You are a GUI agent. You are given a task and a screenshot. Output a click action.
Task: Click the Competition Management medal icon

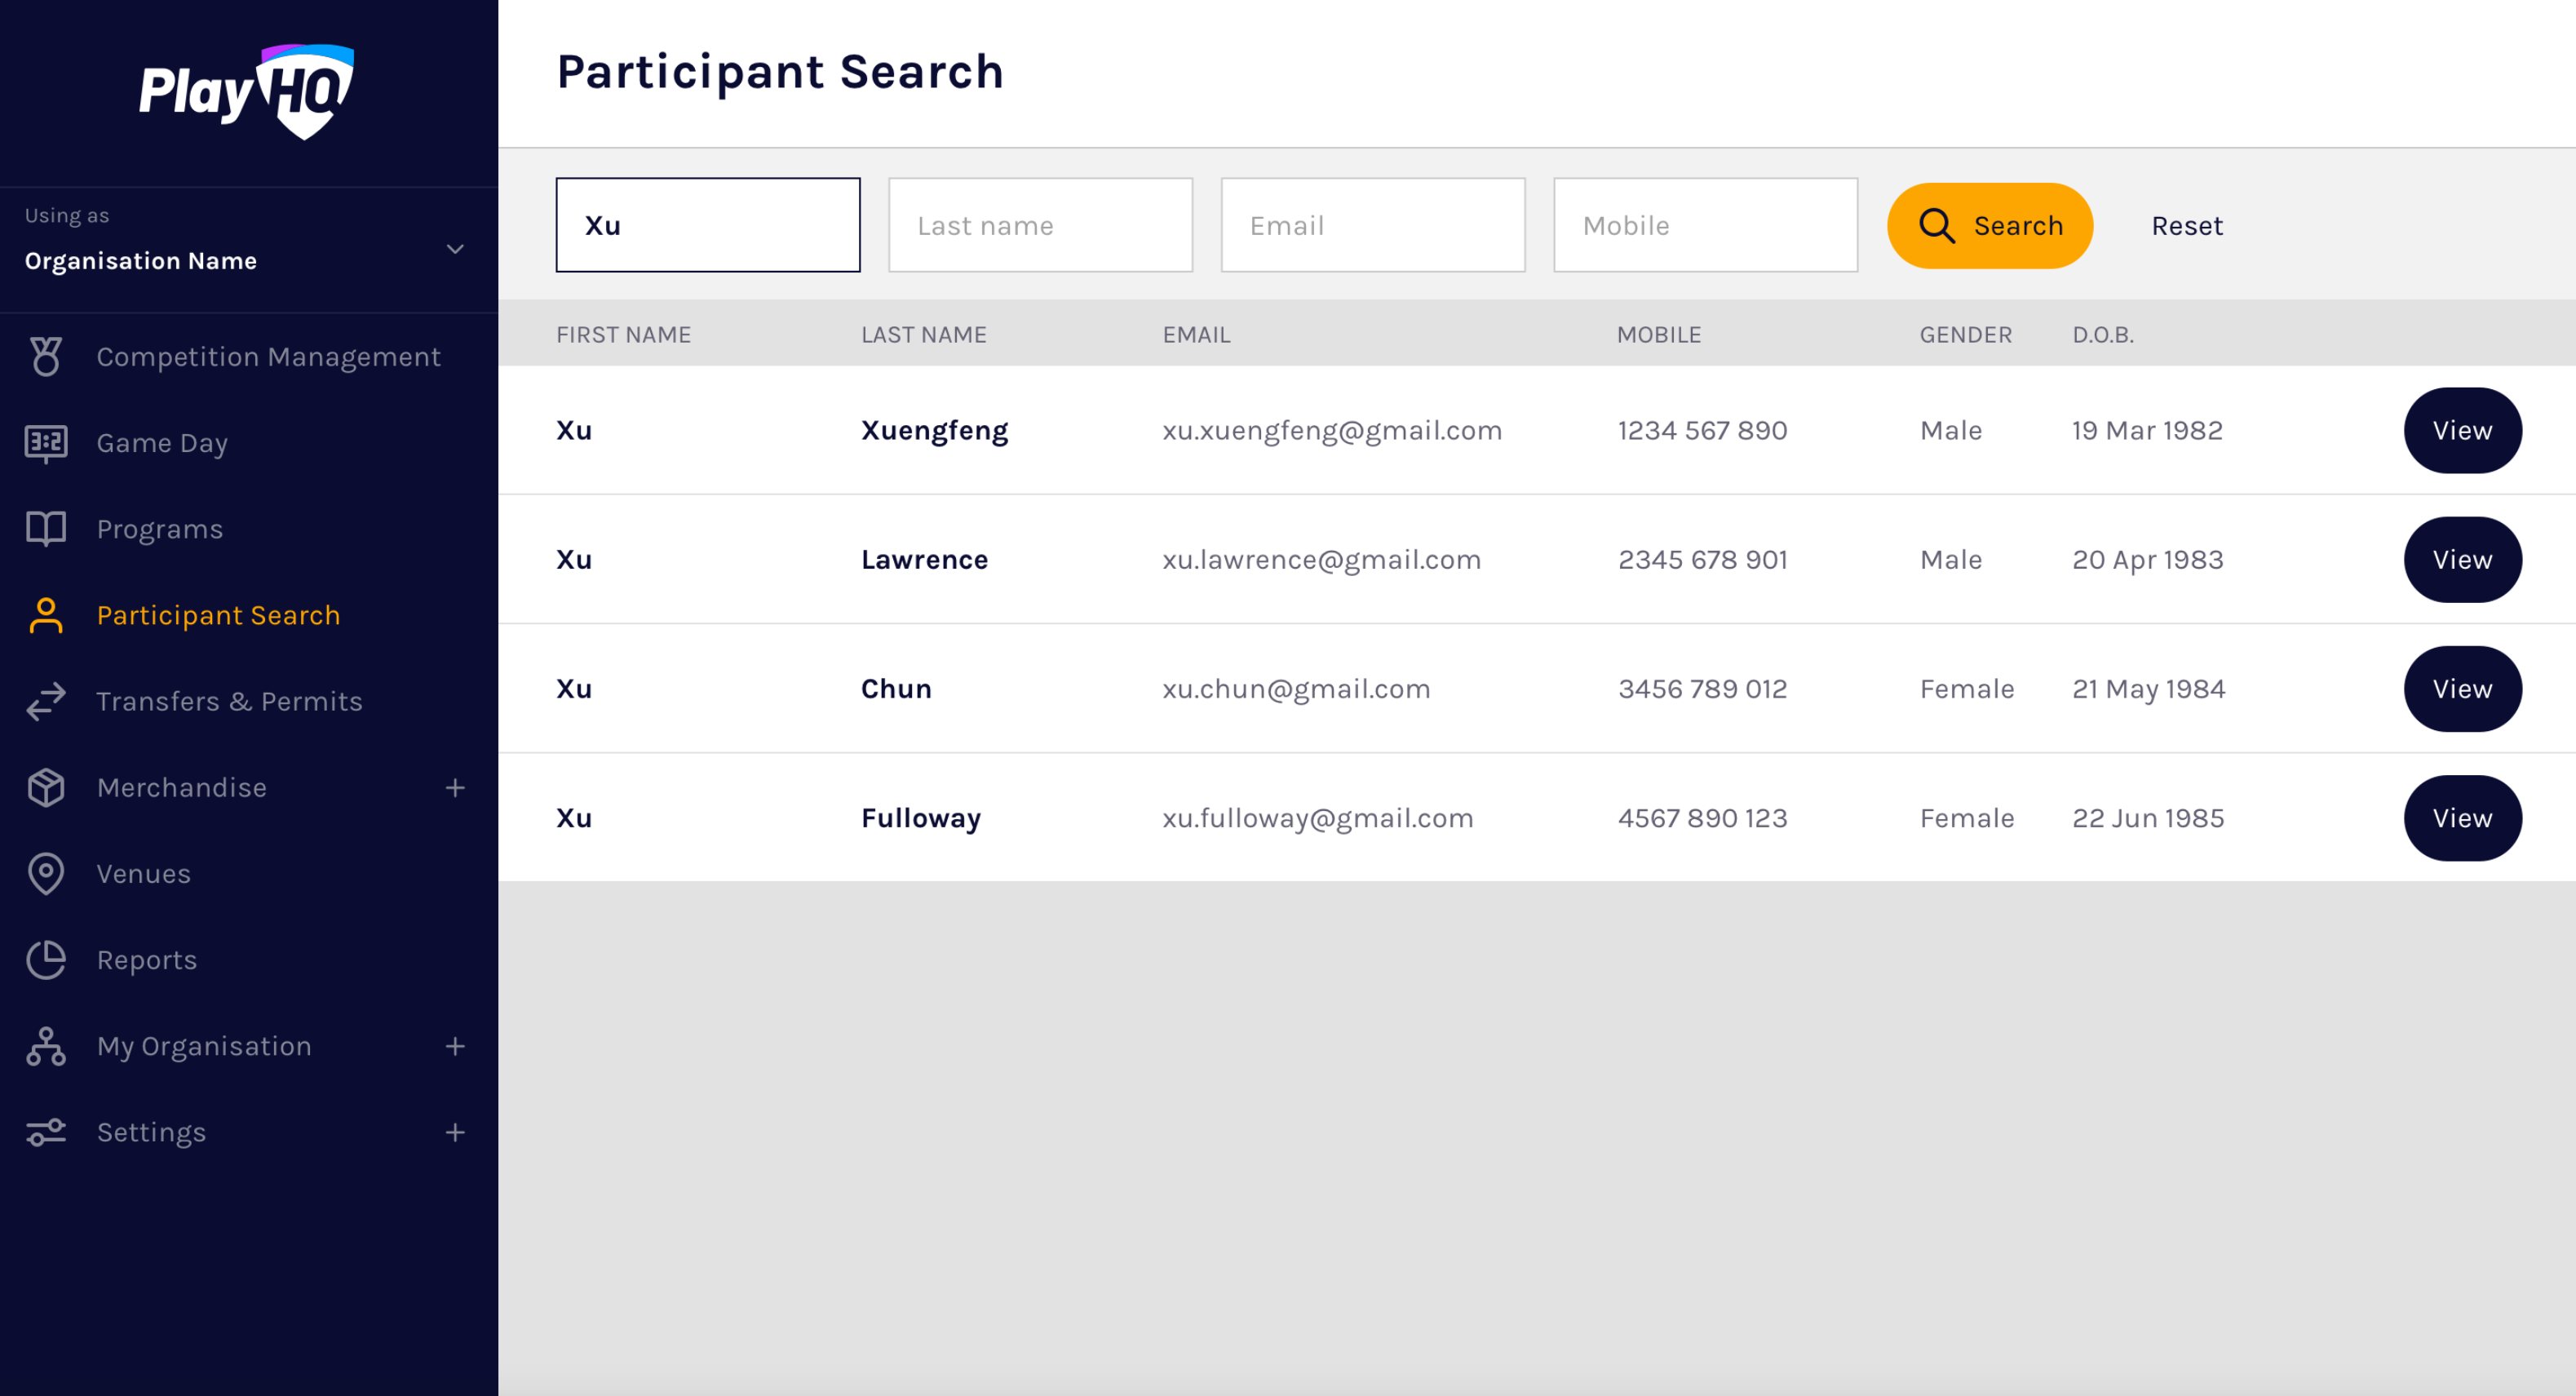[x=46, y=357]
